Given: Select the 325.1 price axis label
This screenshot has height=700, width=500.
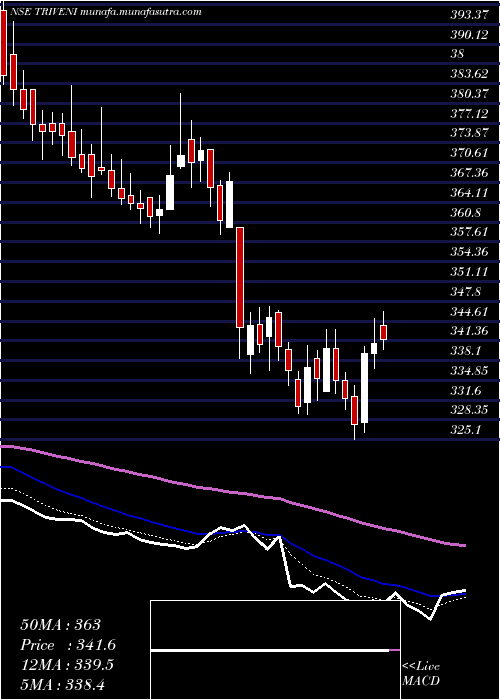Looking at the screenshot, I should (x=467, y=430).
